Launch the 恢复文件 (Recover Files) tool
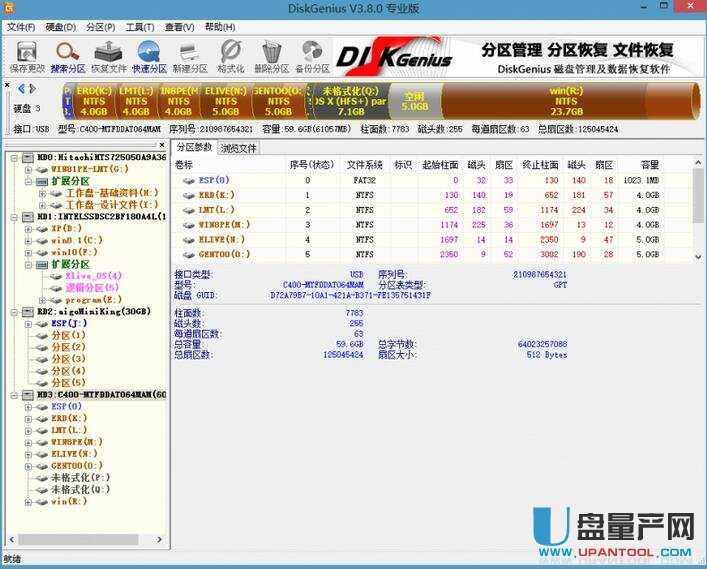707x569 pixels. [x=109, y=57]
